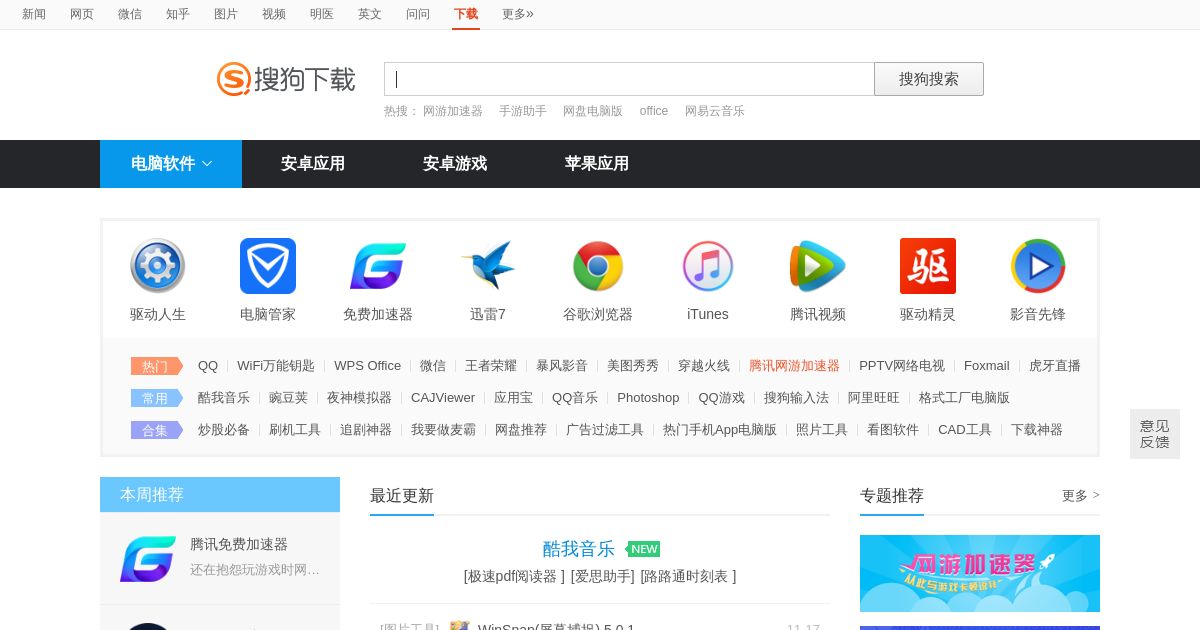Switch to the 苹果应用 tab
This screenshot has width=1200, height=630.
597,164
